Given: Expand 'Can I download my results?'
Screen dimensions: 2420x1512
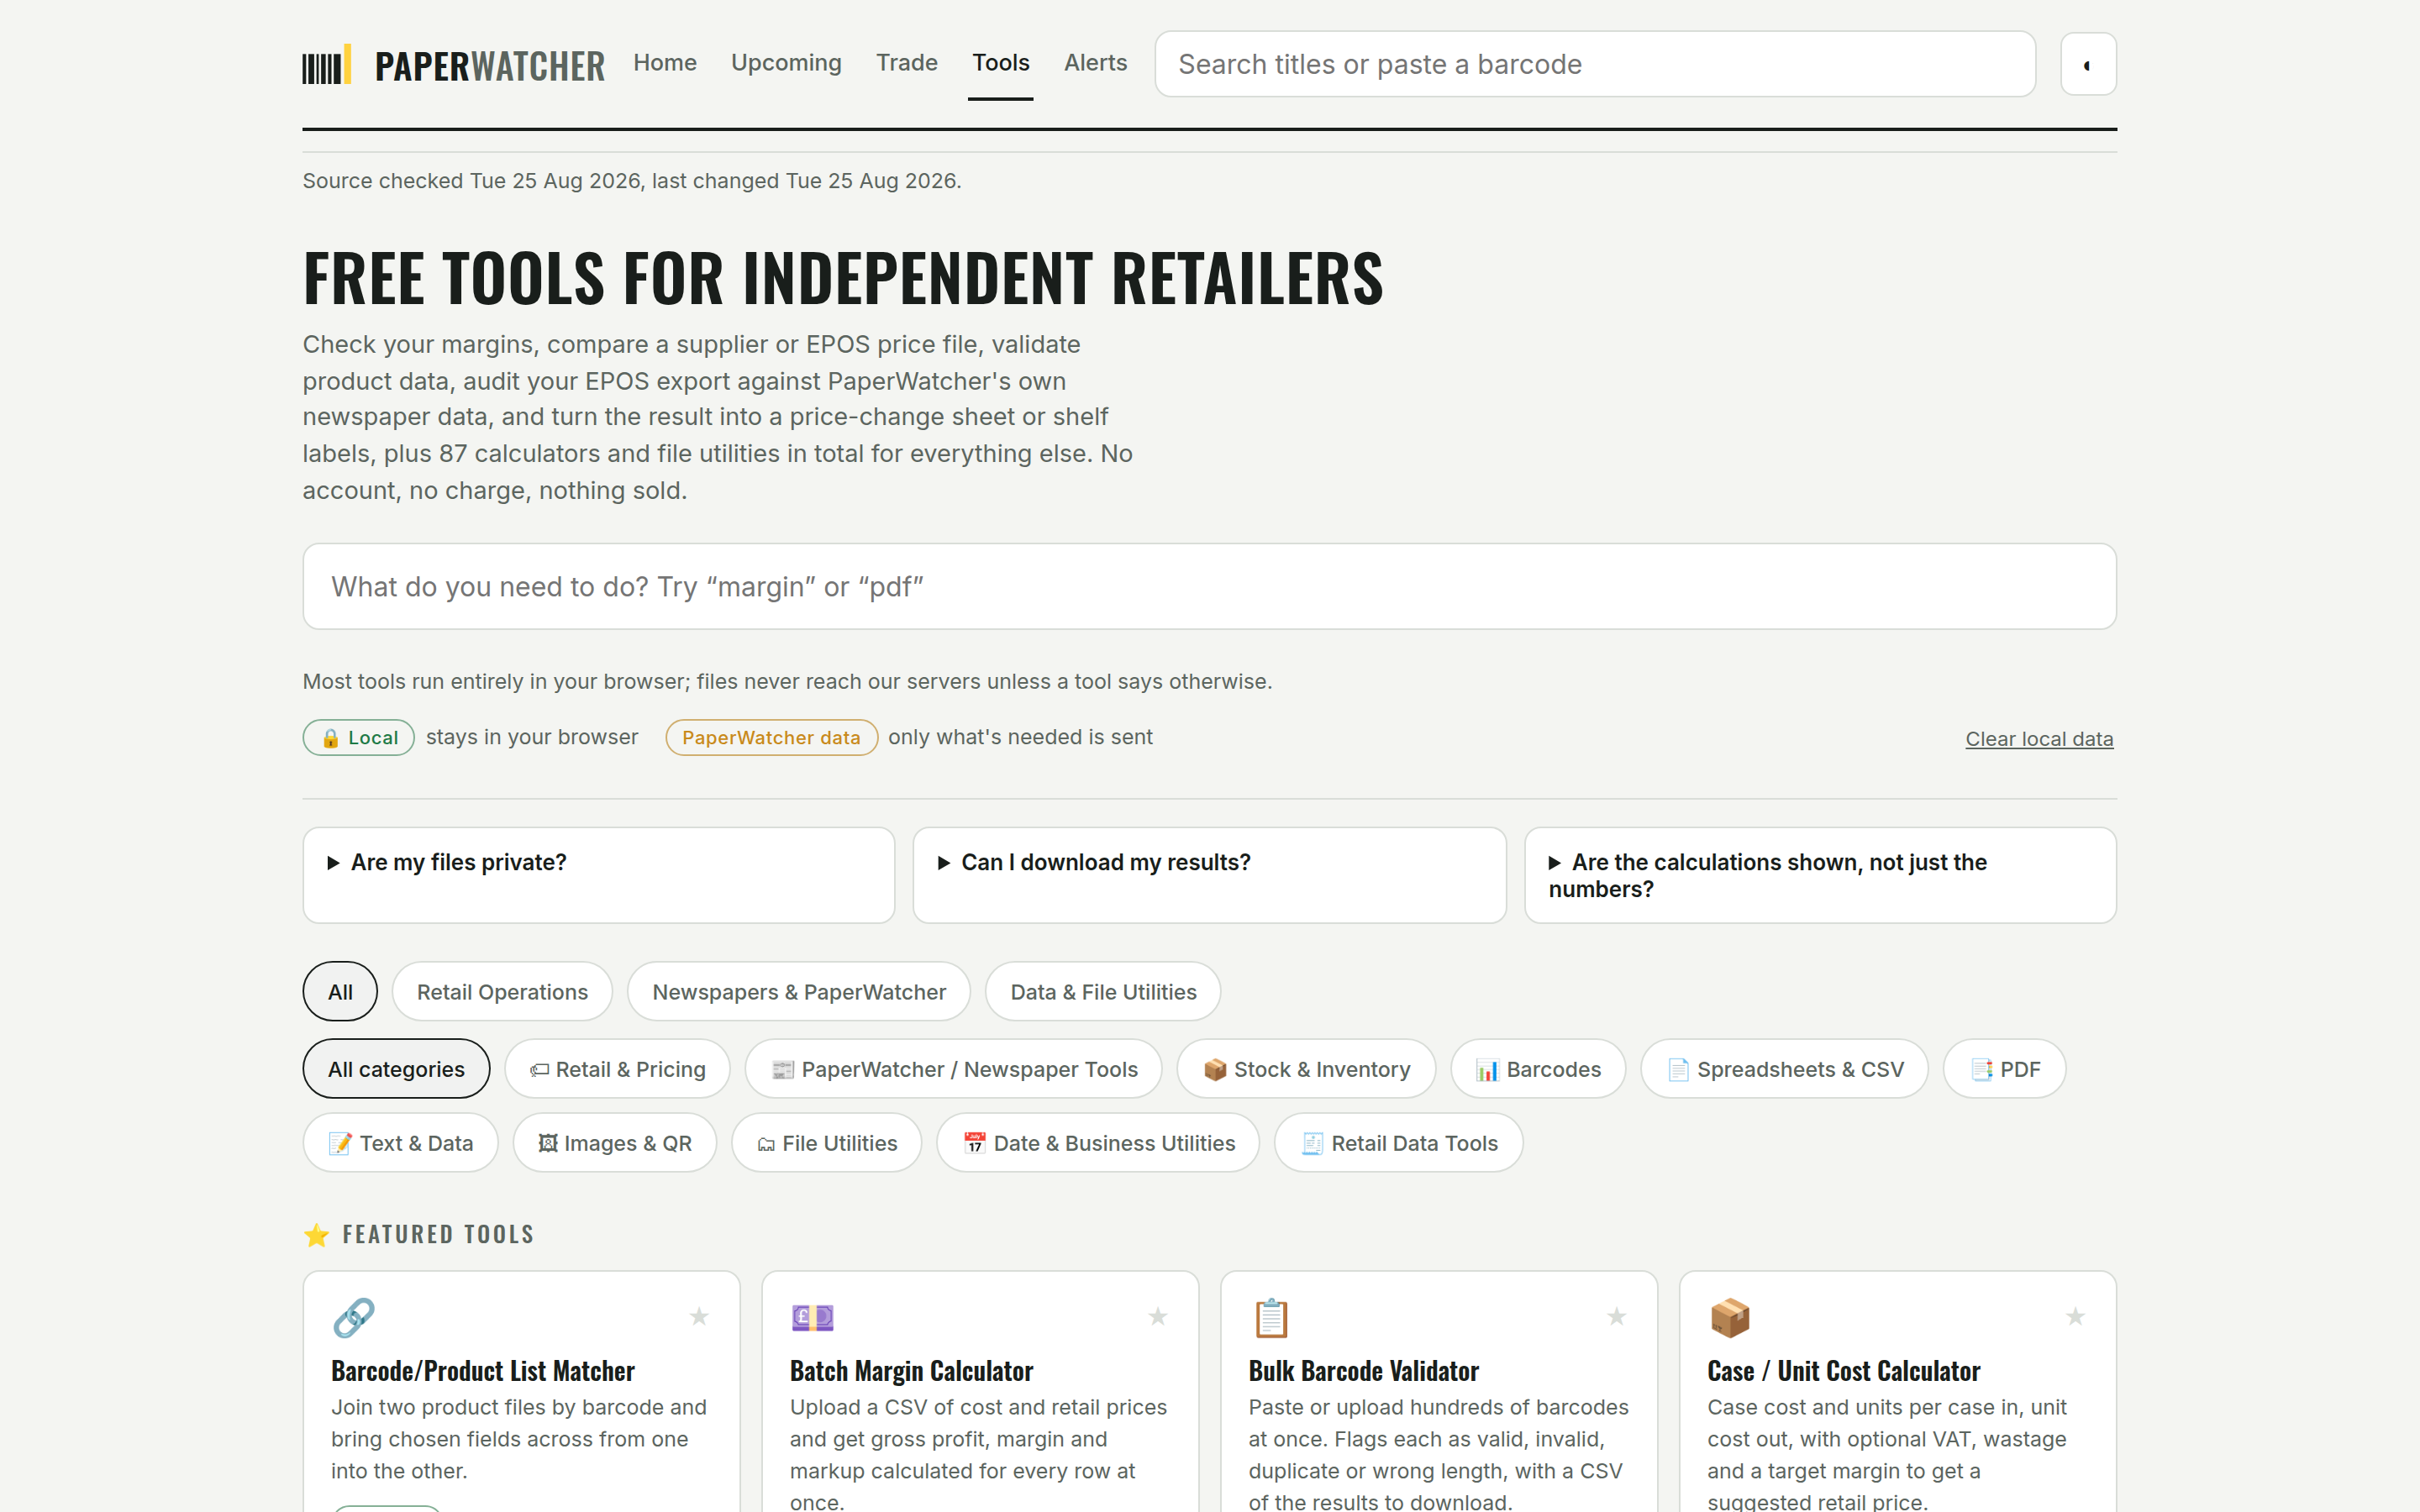Looking at the screenshot, I should 1209,875.
